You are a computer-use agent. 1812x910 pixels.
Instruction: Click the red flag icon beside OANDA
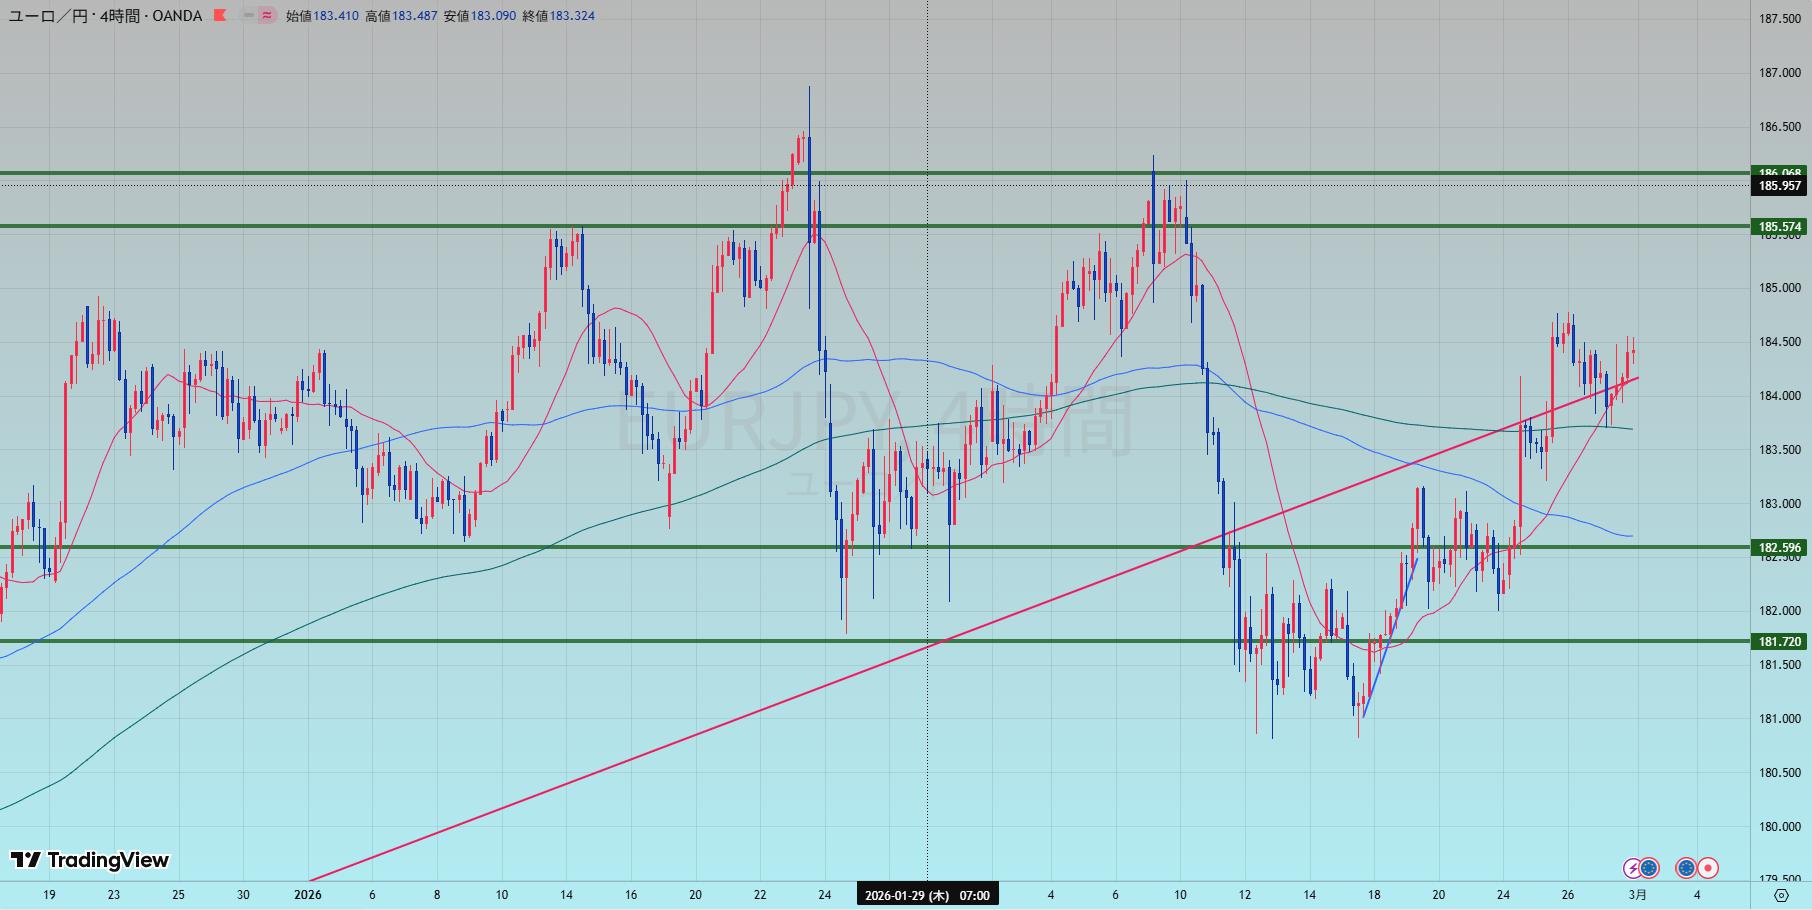click(220, 16)
